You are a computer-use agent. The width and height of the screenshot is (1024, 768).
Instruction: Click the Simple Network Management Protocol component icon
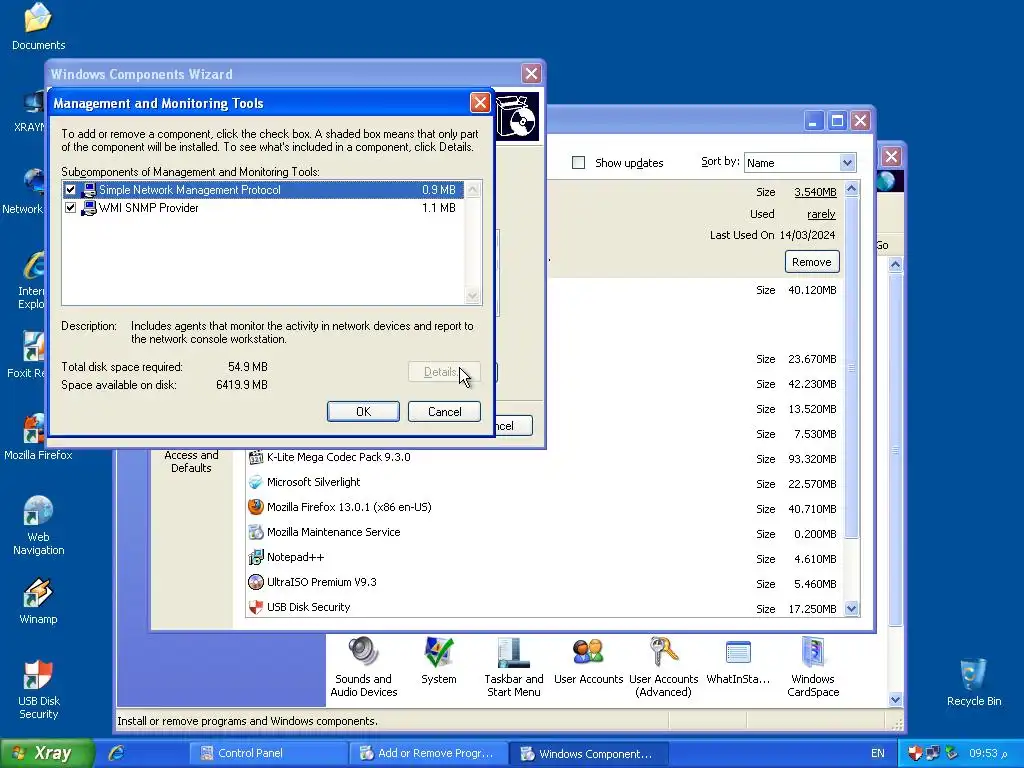[88, 190]
